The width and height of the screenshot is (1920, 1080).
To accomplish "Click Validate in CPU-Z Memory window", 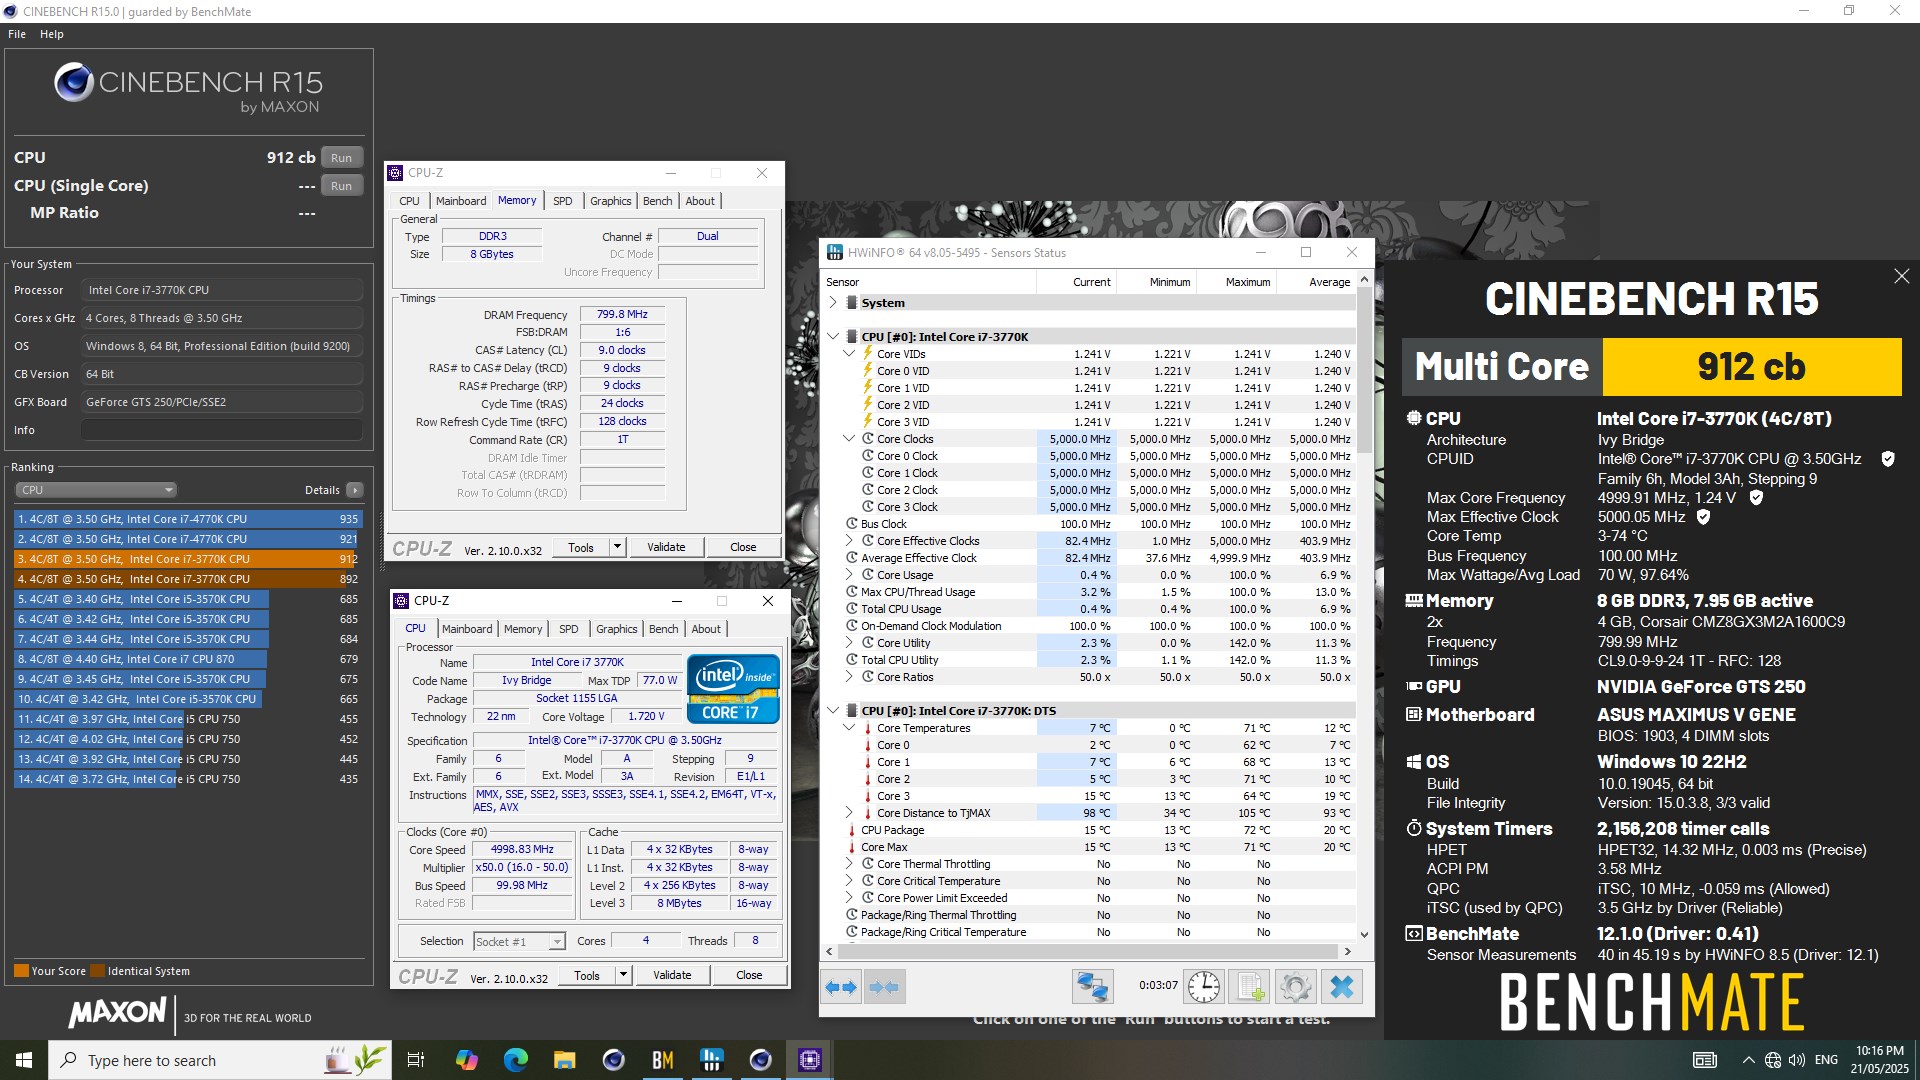I will click(x=666, y=547).
